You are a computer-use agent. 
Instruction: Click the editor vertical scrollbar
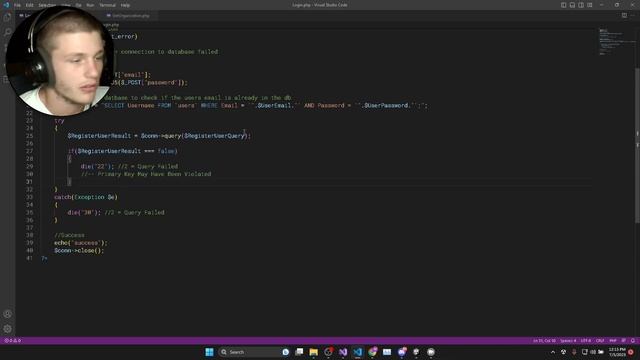[x=637, y=146]
